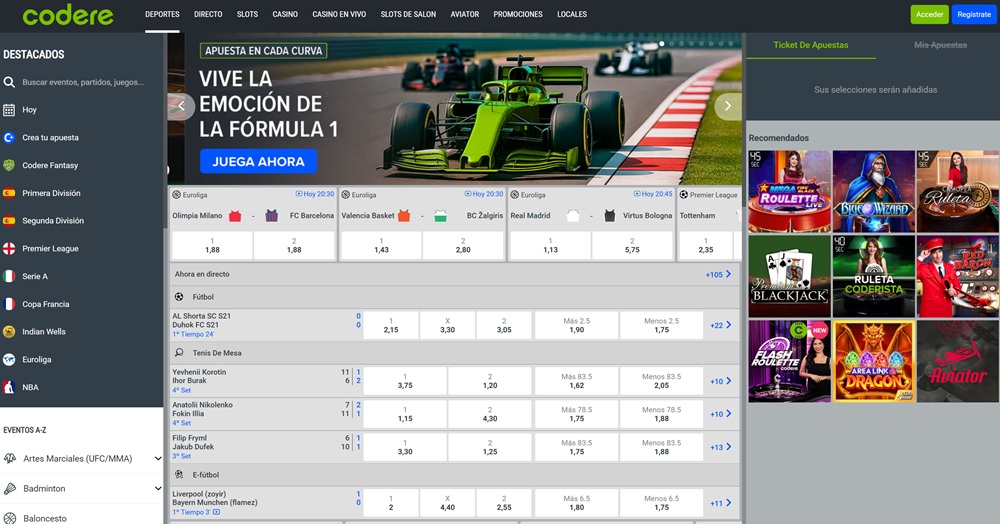
Task: Open the SLOTS menu
Action: pyautogui.click(x=247, y=14)
